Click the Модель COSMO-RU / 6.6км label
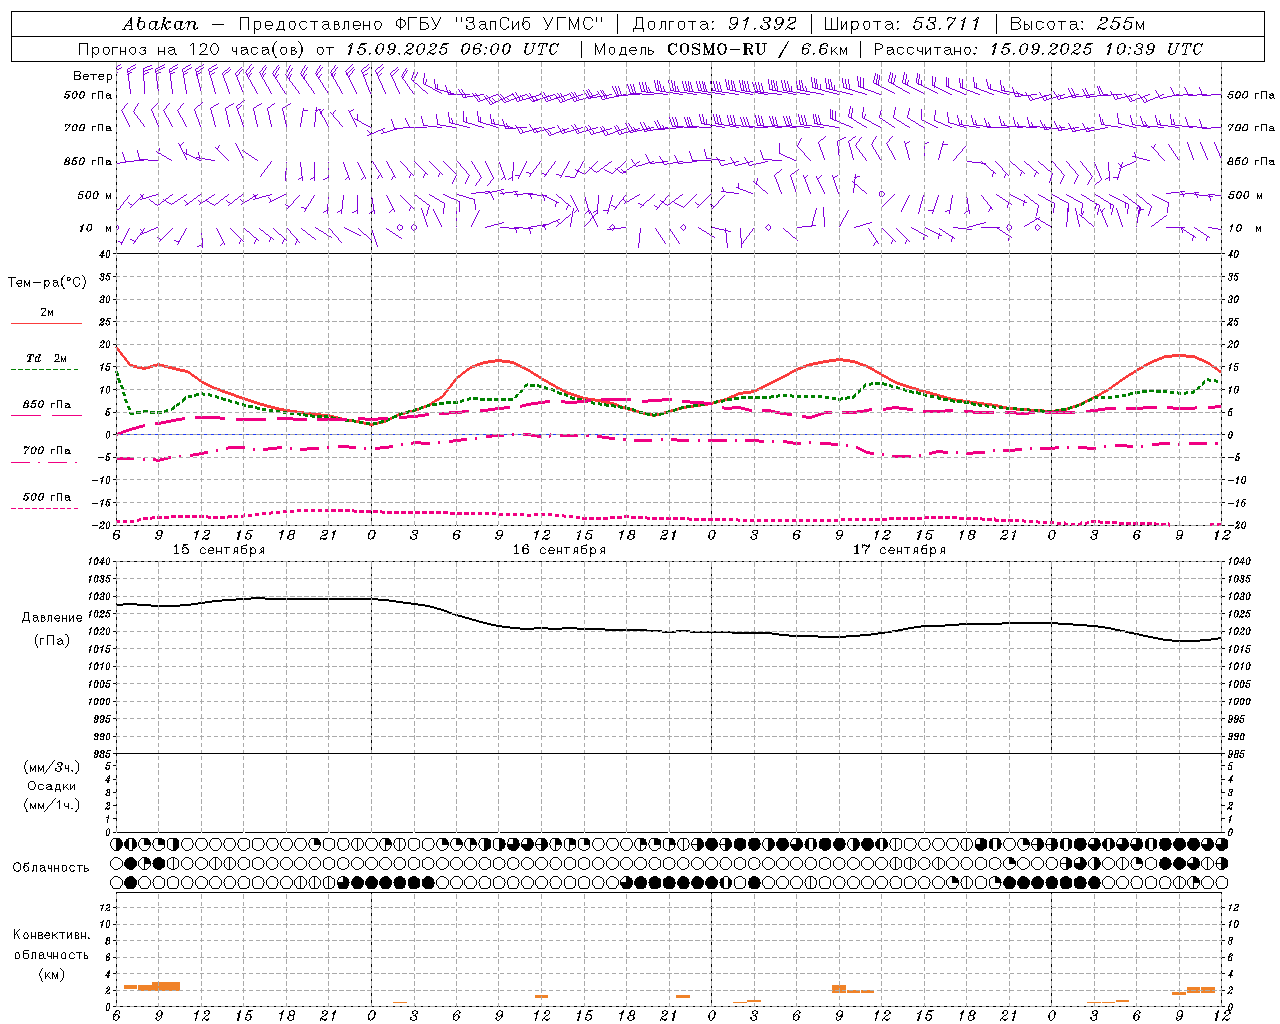1280x1024 pixels. click(720, 49)
